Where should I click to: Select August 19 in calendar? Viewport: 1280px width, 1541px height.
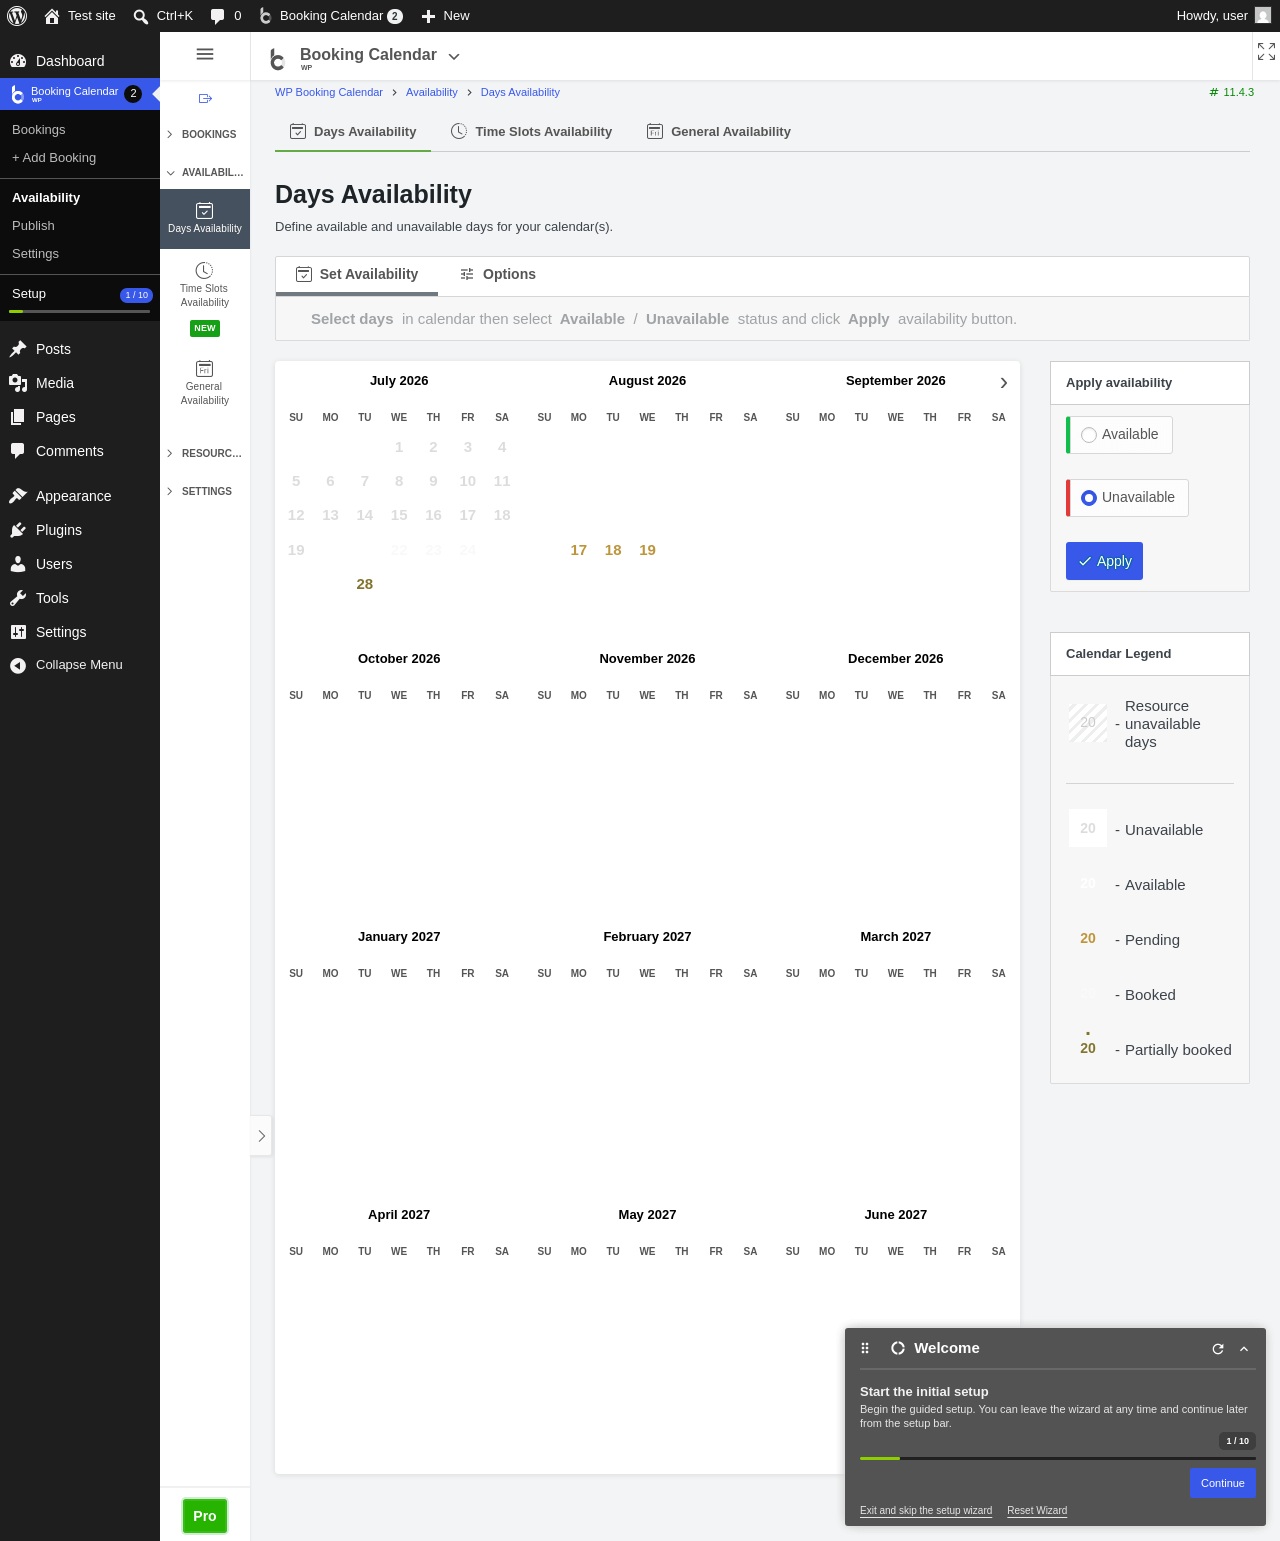(648, 550)
